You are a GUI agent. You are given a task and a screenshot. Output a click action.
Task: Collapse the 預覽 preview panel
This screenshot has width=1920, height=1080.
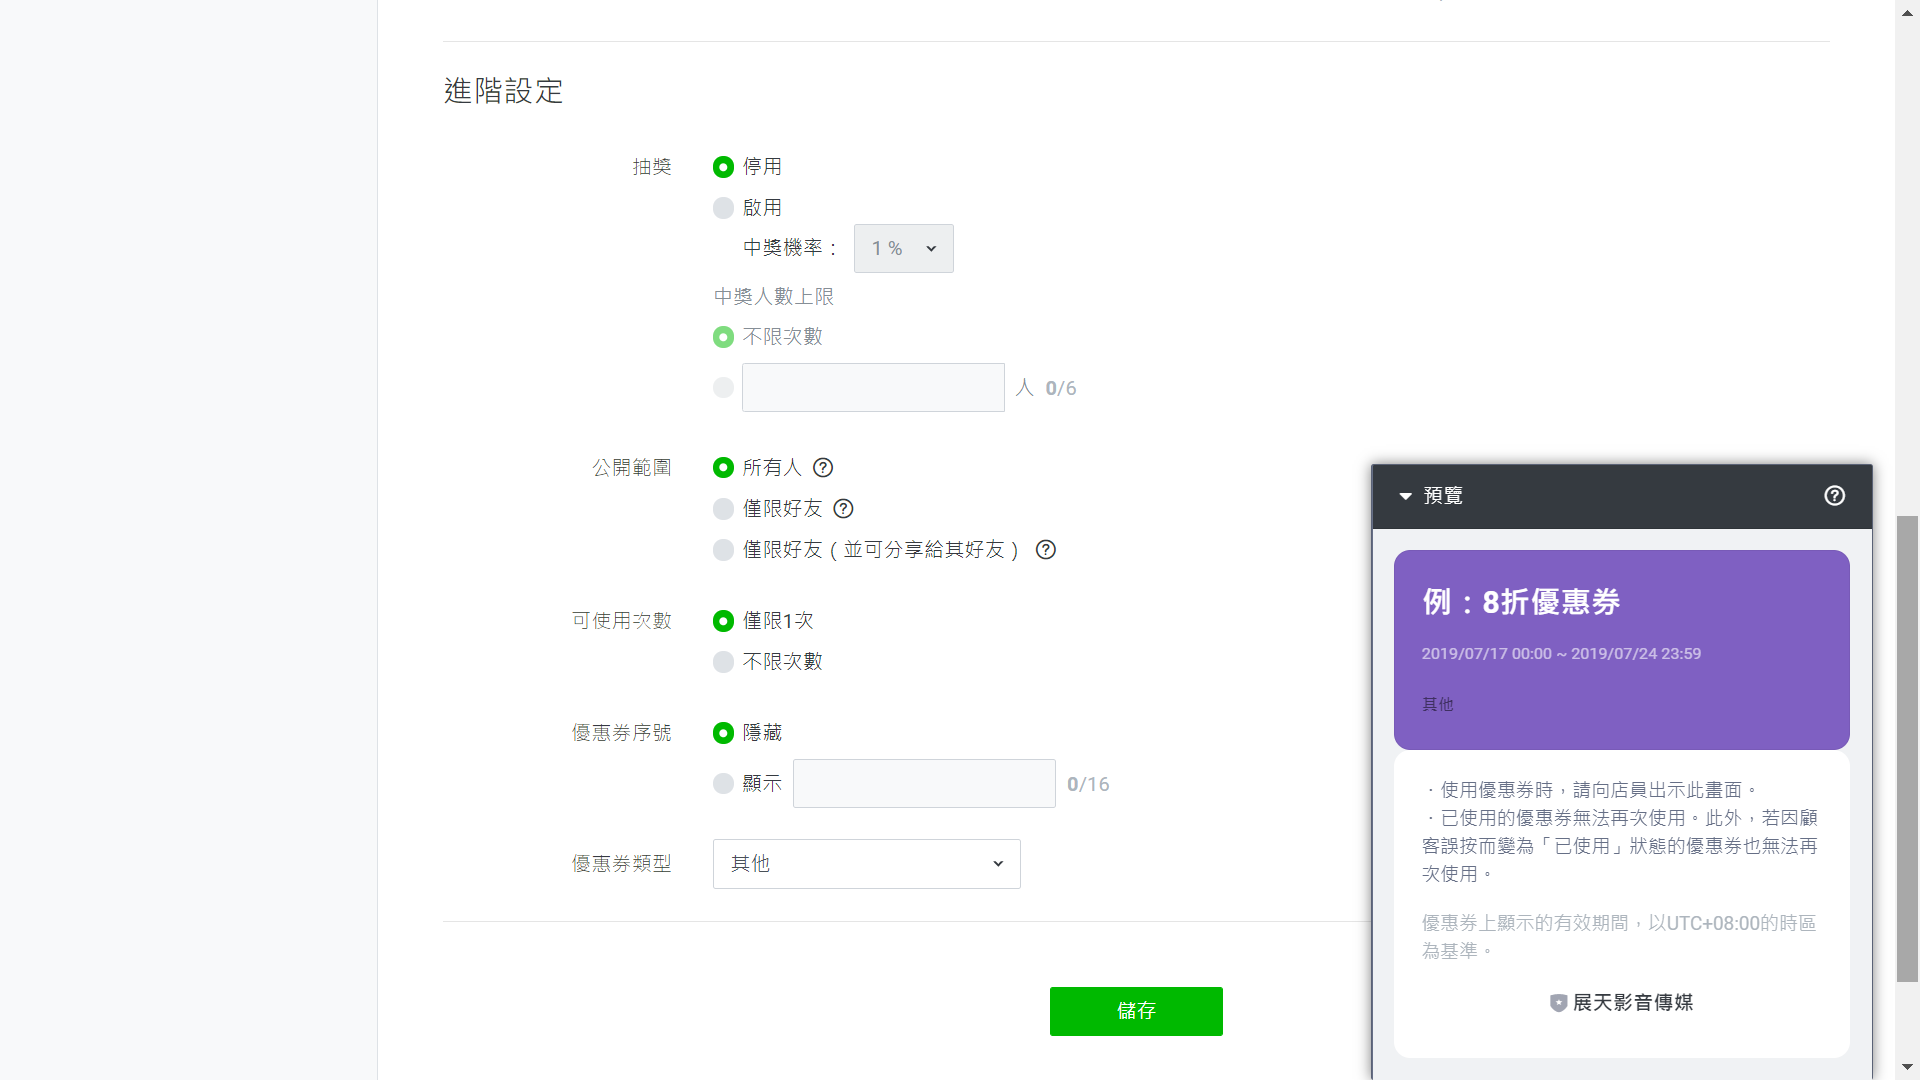1405,496
